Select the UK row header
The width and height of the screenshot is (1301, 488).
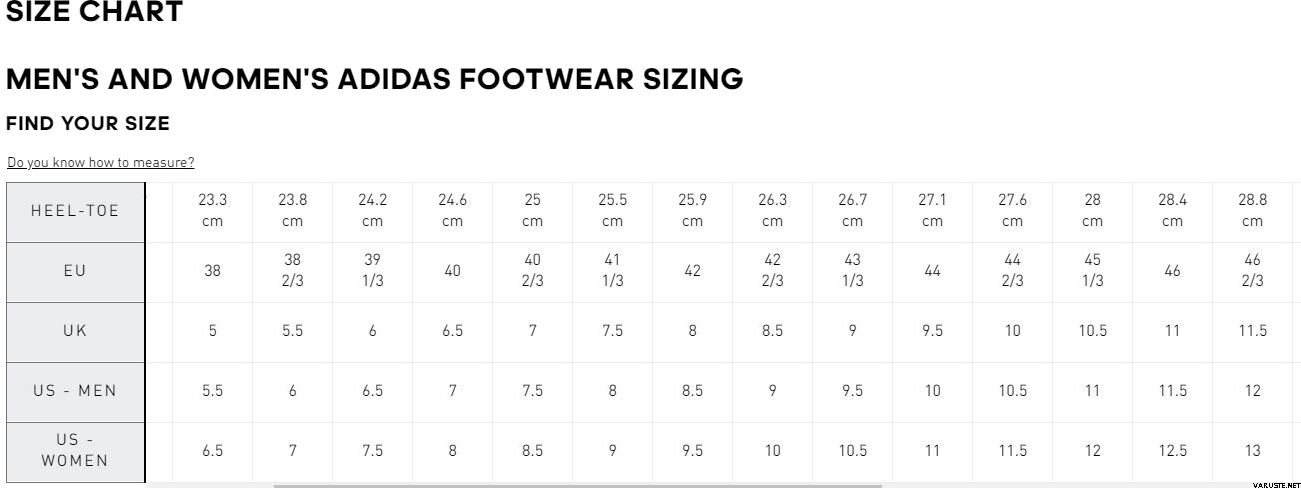click(x=75, y=331)
